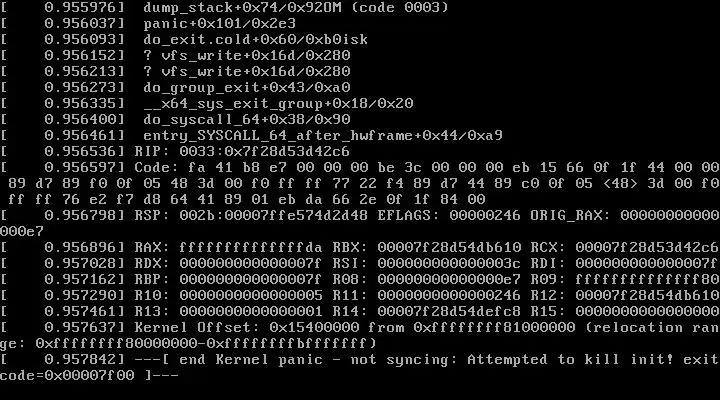Click the panic+0x101/0x2e3 line

coord(219,23)
